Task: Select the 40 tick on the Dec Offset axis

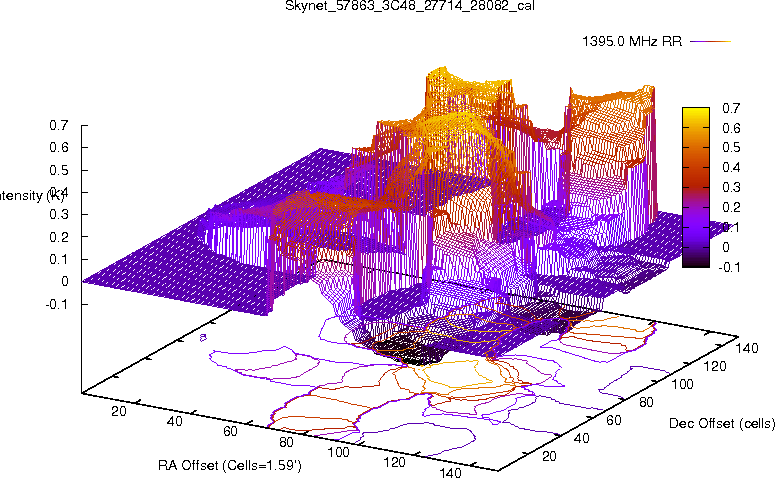Action: click(581, 438)
